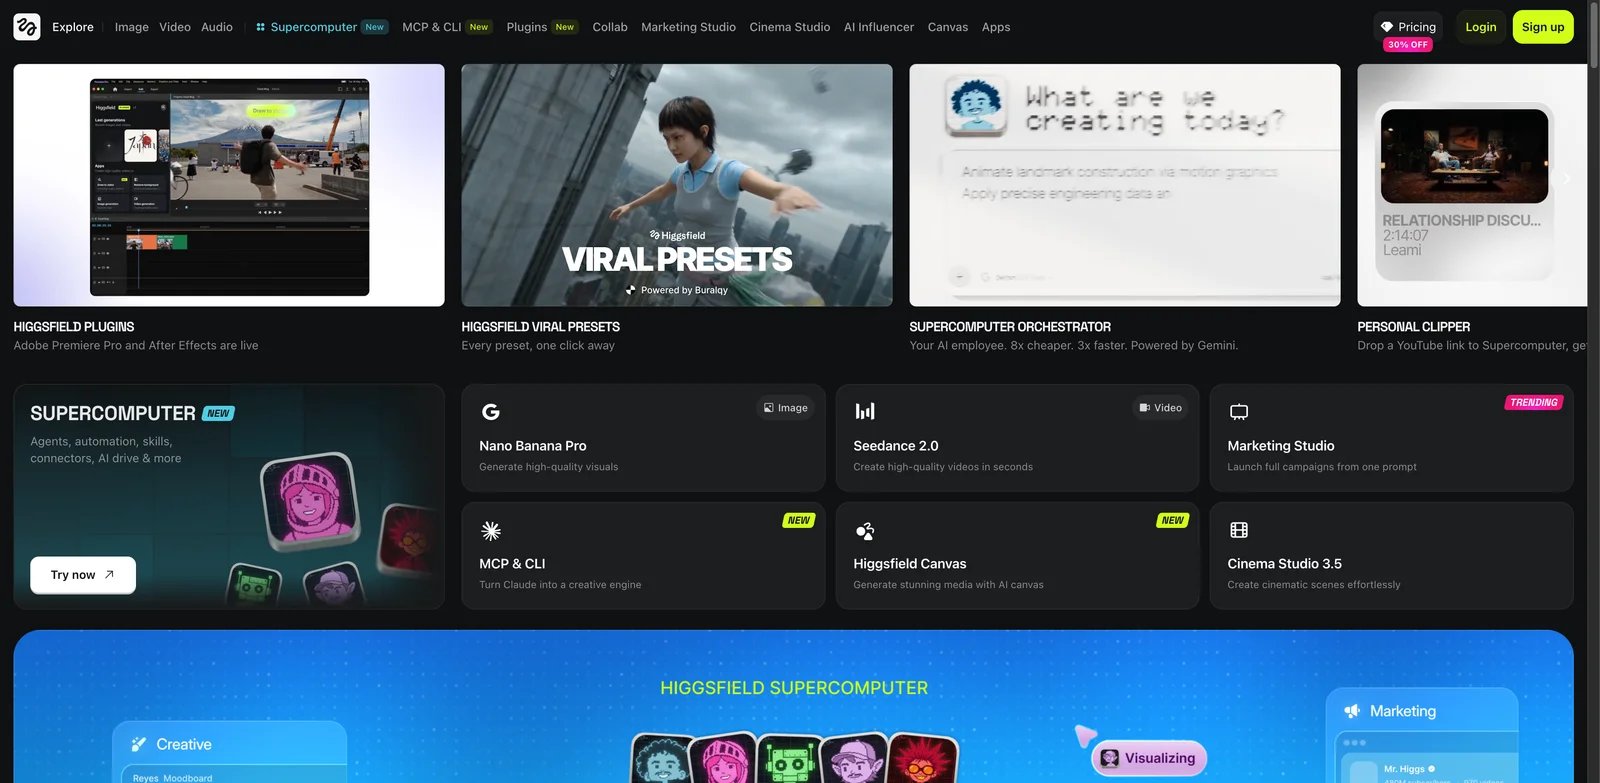
Task: Click the carousel next arrow chevron
Action: [1566, 179]
